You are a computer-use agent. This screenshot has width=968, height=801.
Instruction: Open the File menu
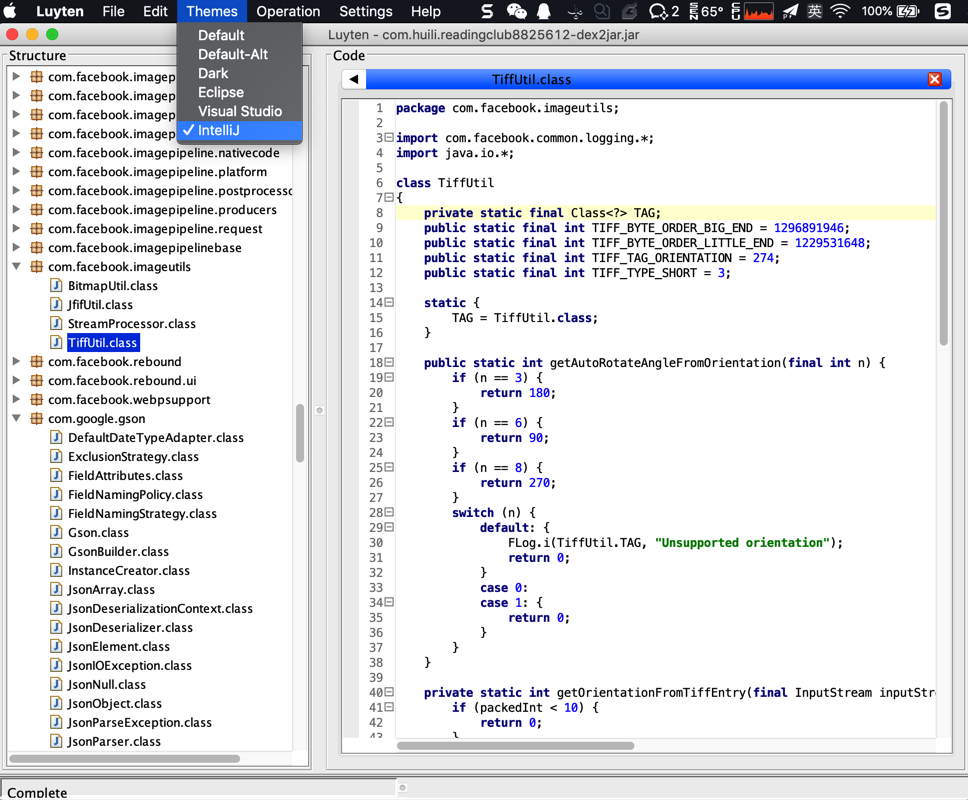pyautogui.click(x=113, y=11)
